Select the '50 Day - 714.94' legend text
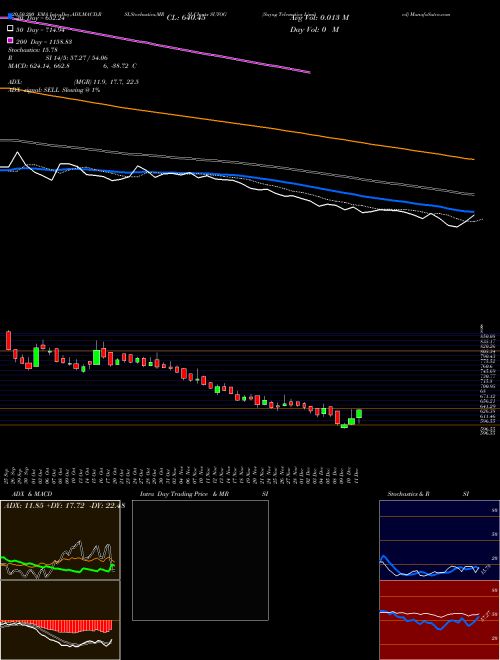Image resolution: width=500 pixels, height=660 pixels. click(x=40, y=29)
